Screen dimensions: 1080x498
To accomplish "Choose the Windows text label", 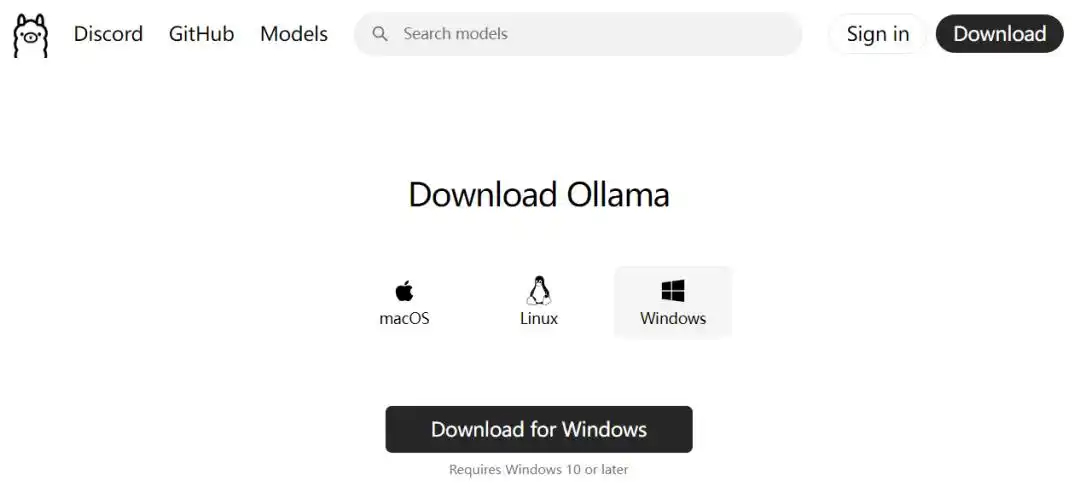I will coord(673,319).
